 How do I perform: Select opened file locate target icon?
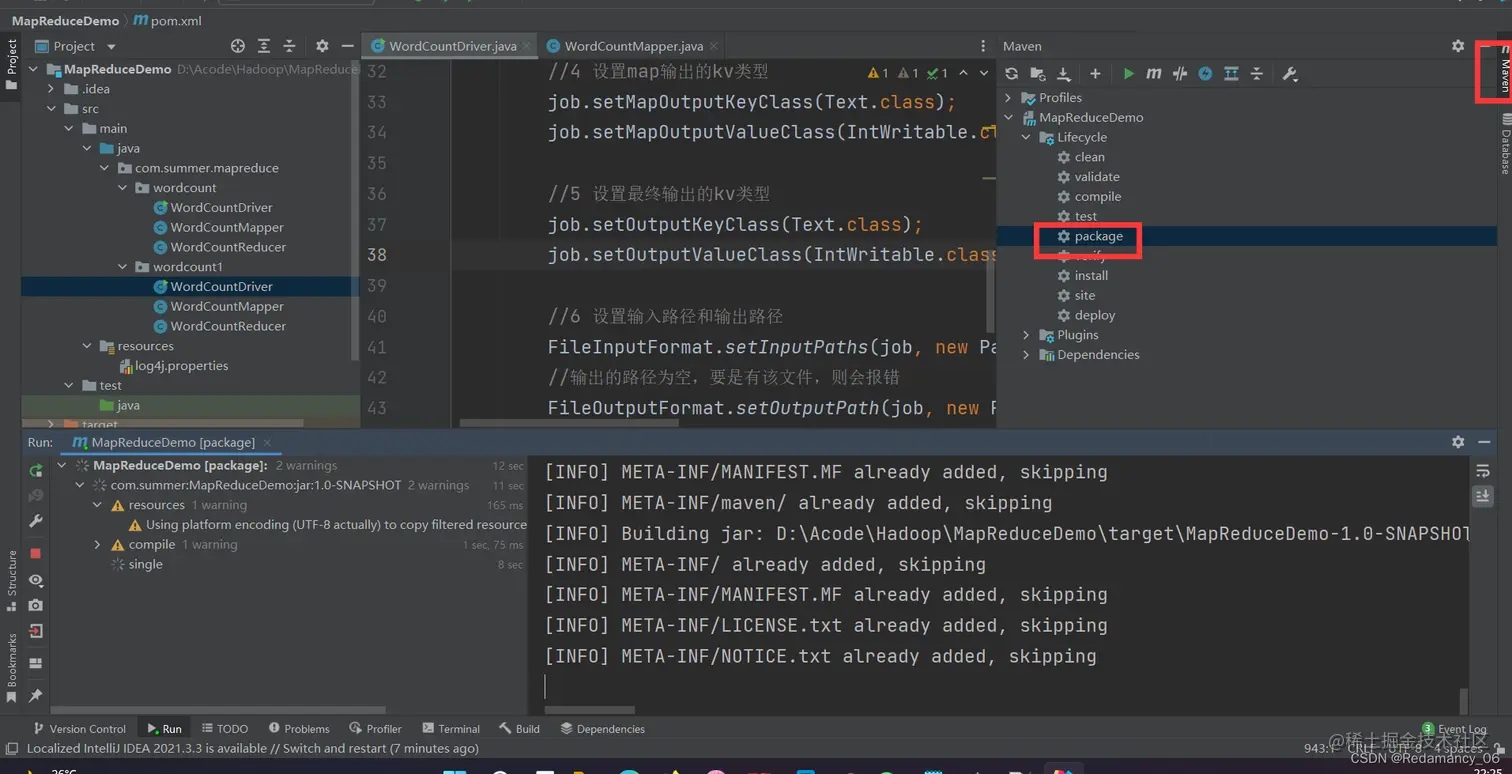pyautogui.click(x=237, y=46)
